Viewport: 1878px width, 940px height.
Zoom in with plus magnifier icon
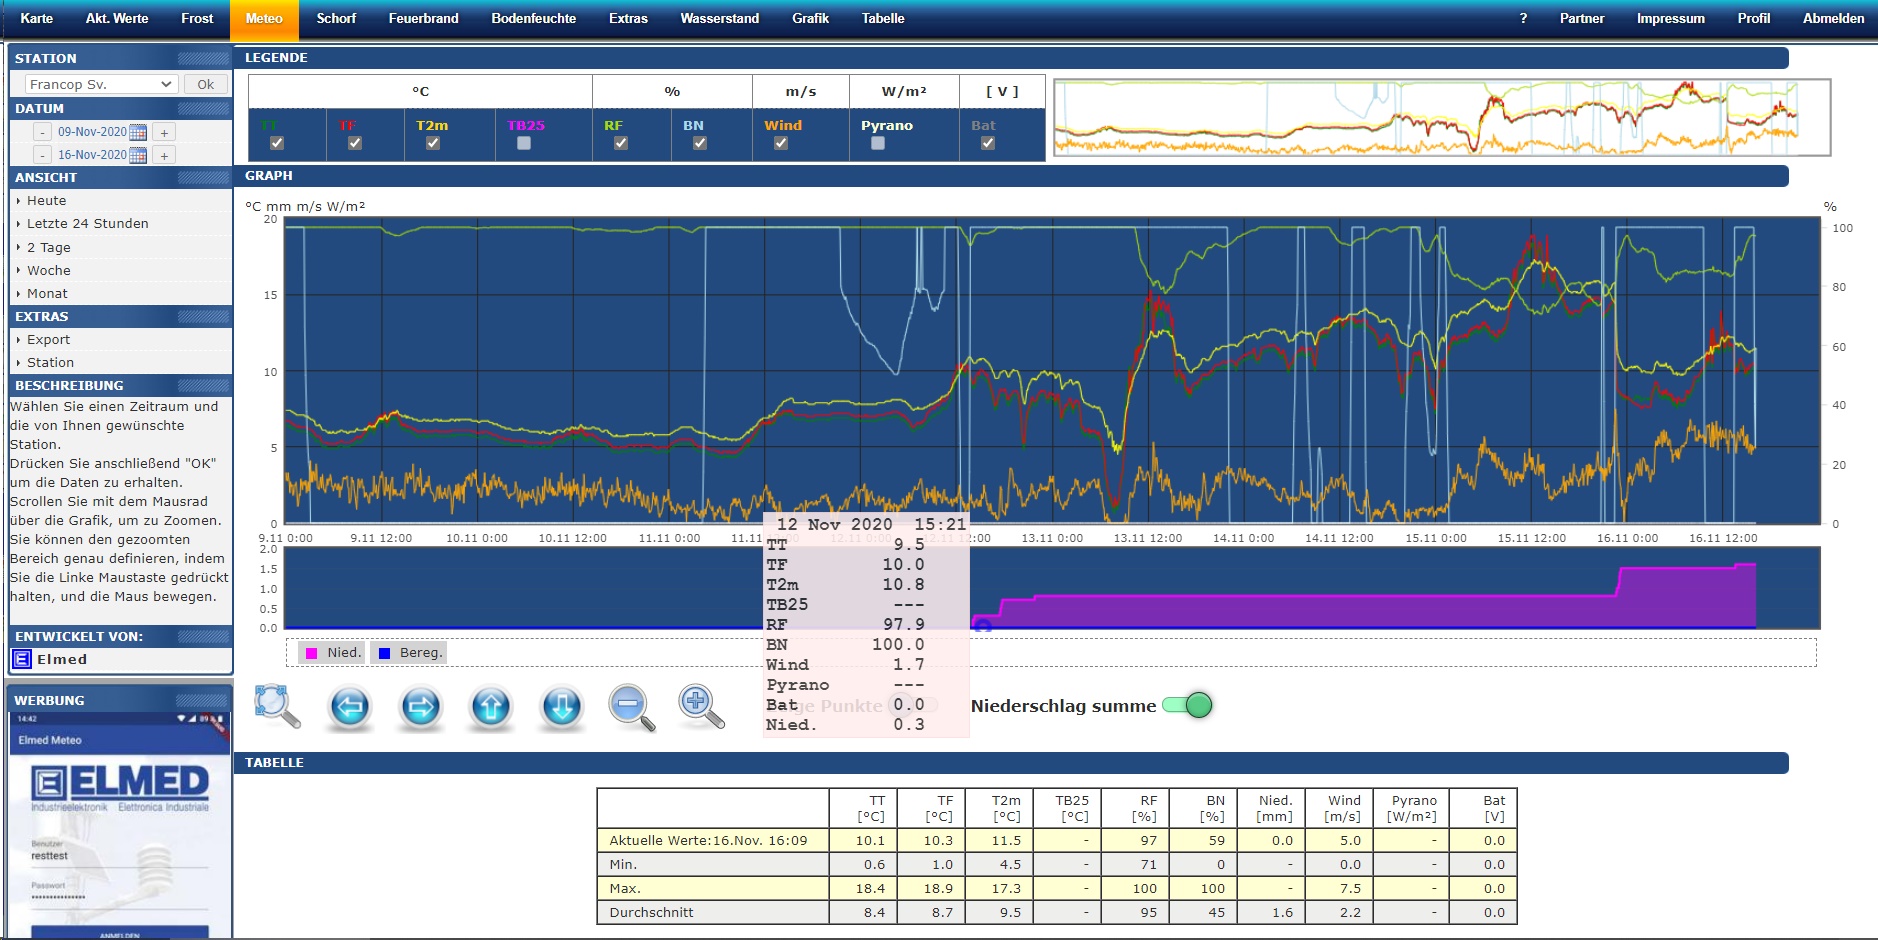tap(700, 706)
